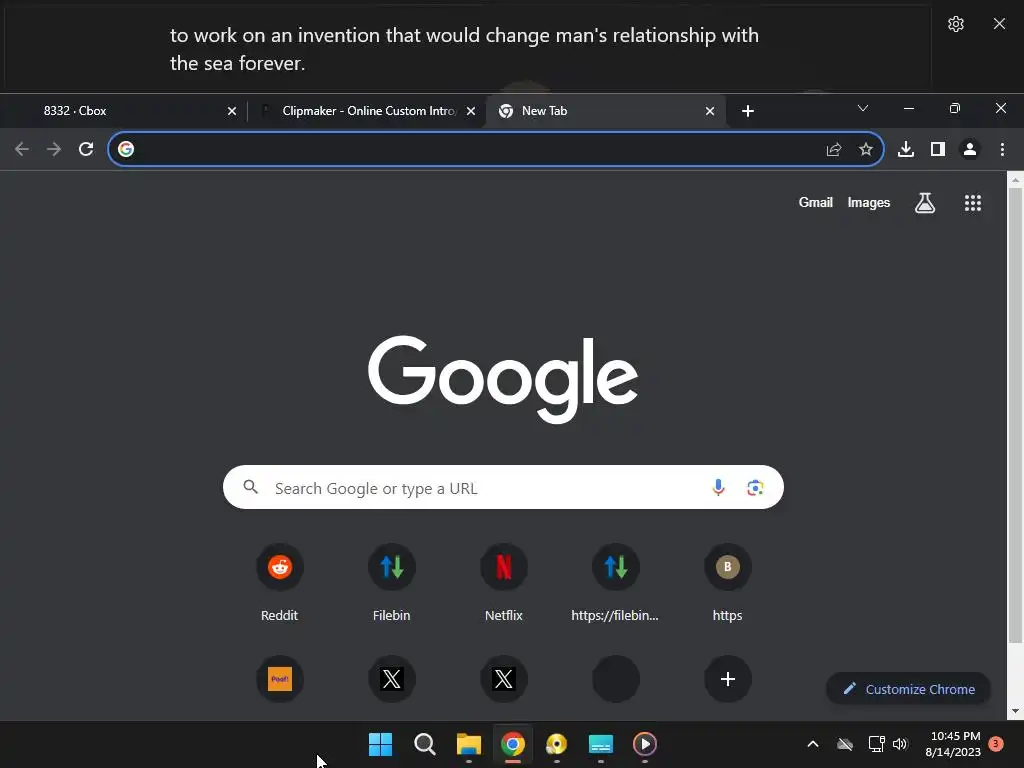Open the Chrome profile menu
This screenshot has width=1024, height=768.
click(x=970, y=150)
